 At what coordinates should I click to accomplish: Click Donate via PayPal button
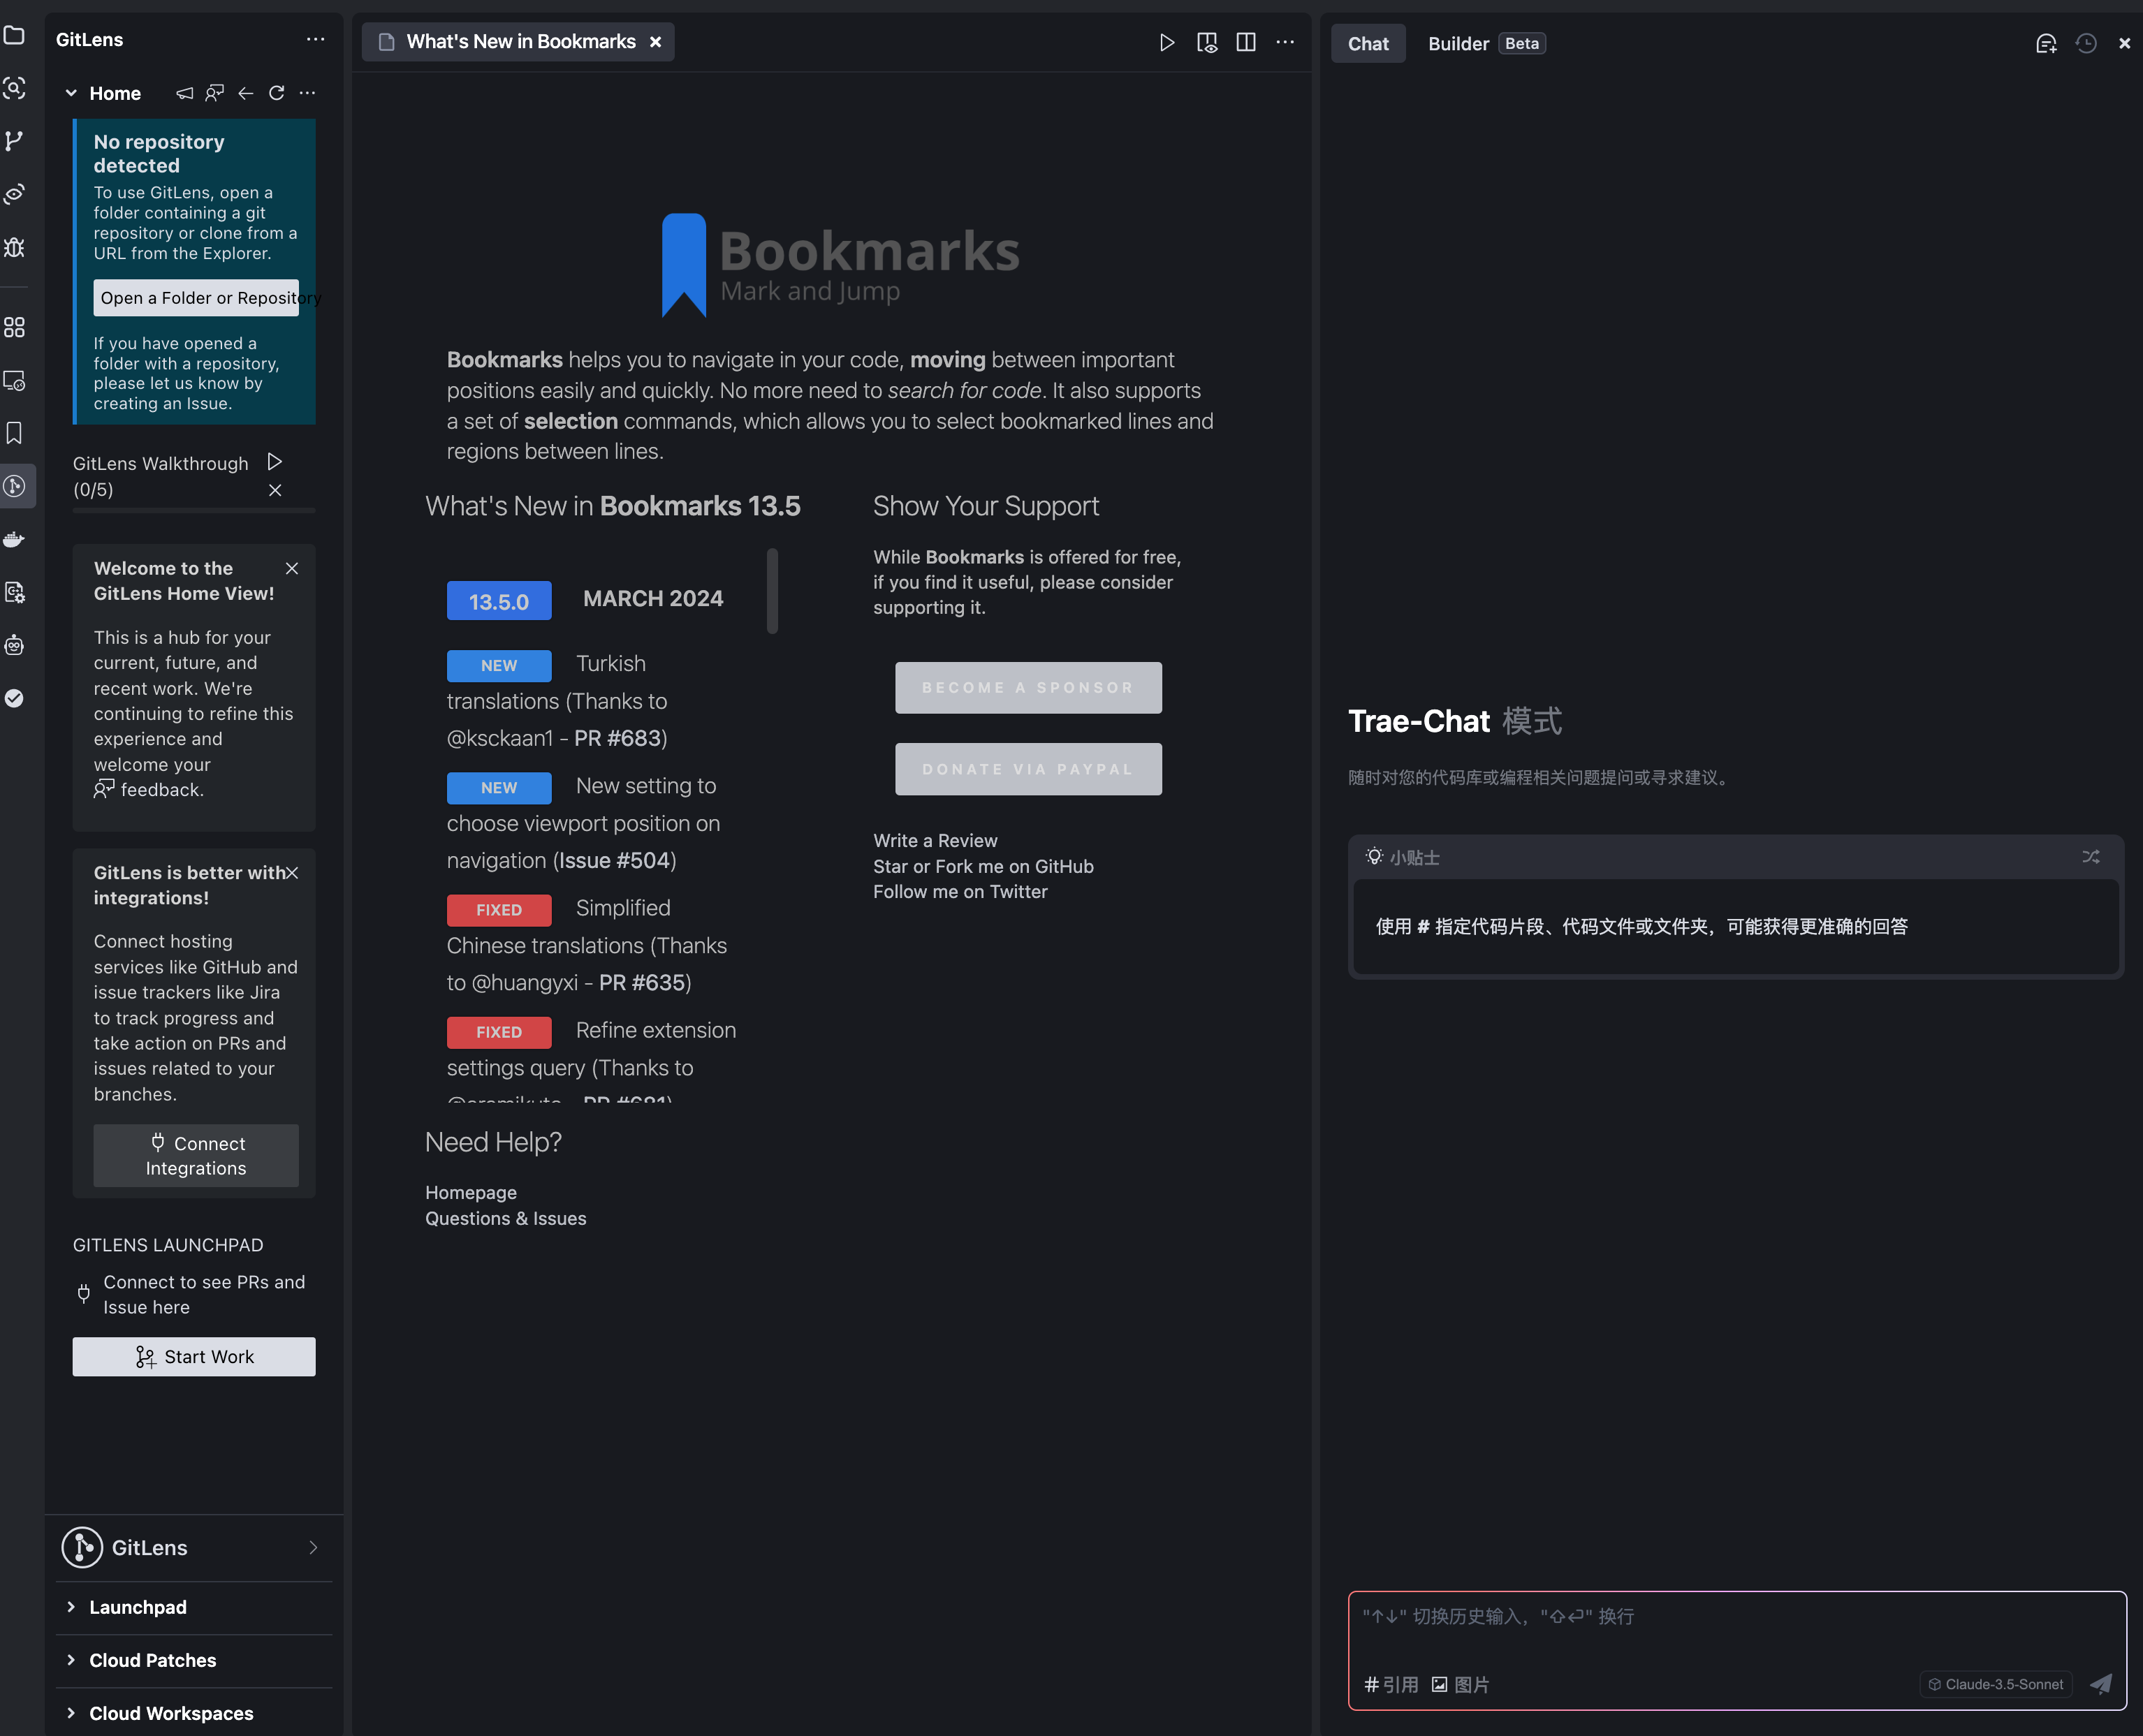1028,769
